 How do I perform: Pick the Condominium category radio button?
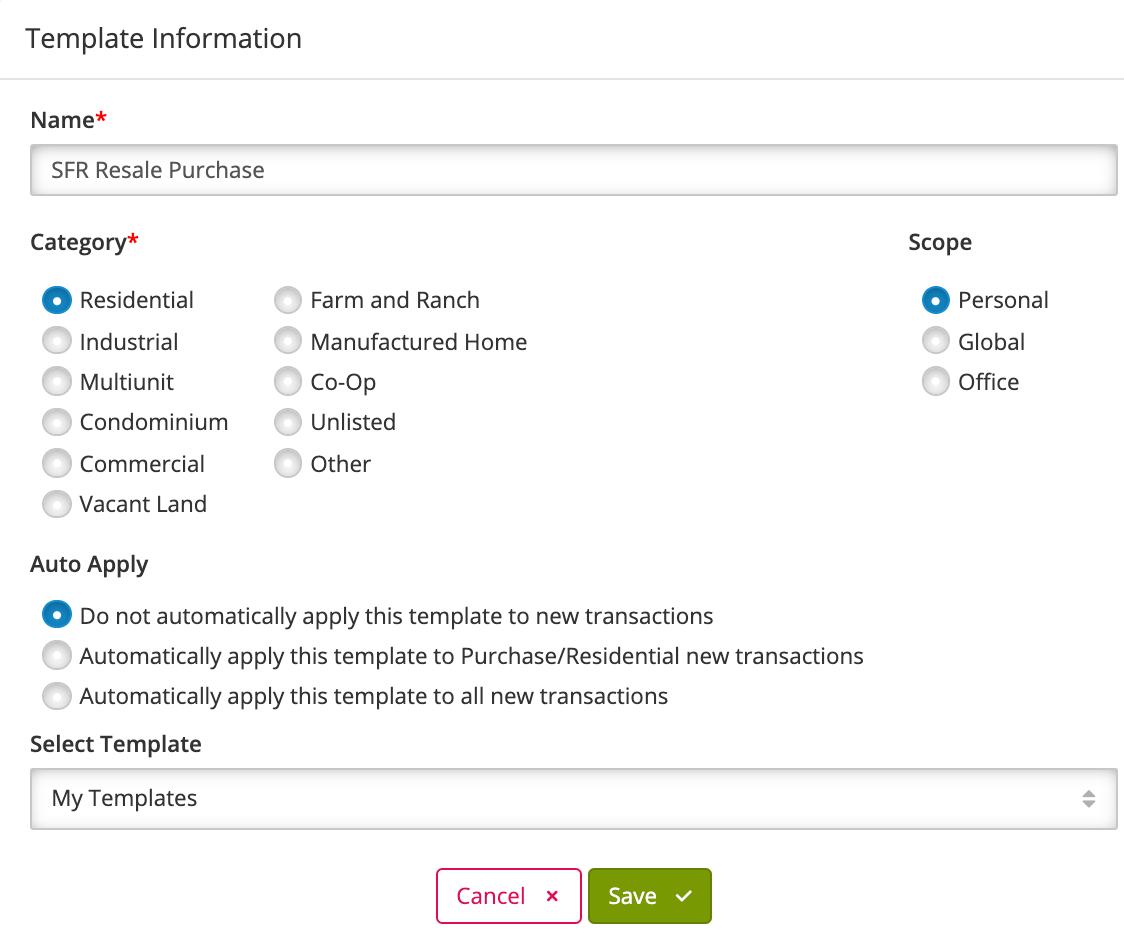[x=57, y=422]
